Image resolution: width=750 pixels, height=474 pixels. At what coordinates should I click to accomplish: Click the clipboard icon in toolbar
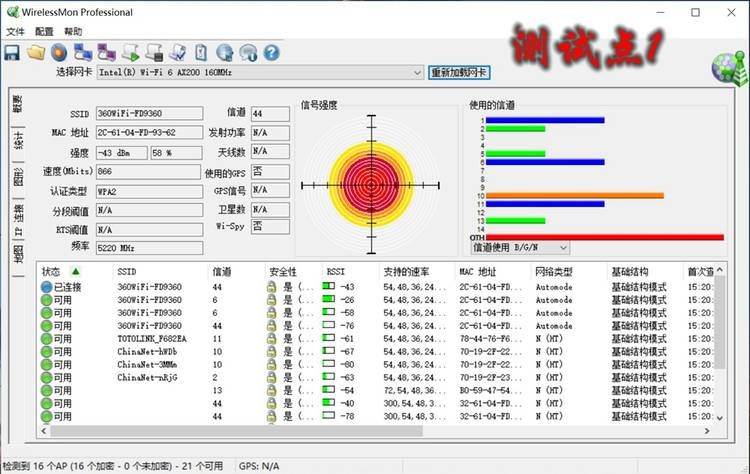[201, 53]
